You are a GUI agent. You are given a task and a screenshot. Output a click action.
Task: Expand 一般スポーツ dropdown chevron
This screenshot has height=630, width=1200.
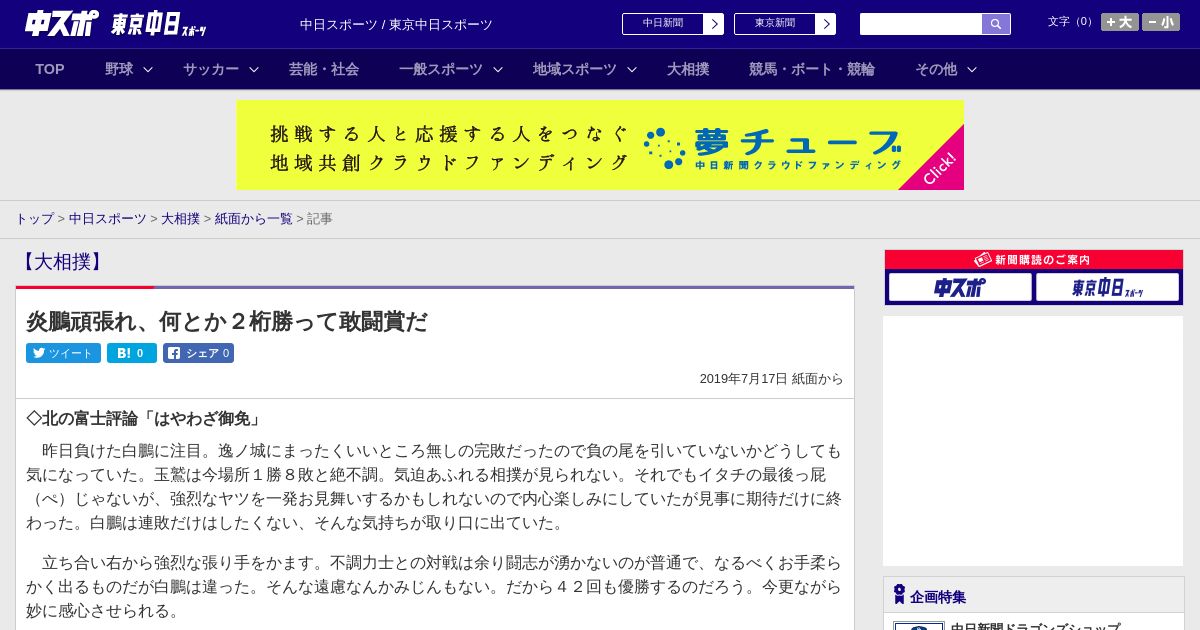pos(498,70)
